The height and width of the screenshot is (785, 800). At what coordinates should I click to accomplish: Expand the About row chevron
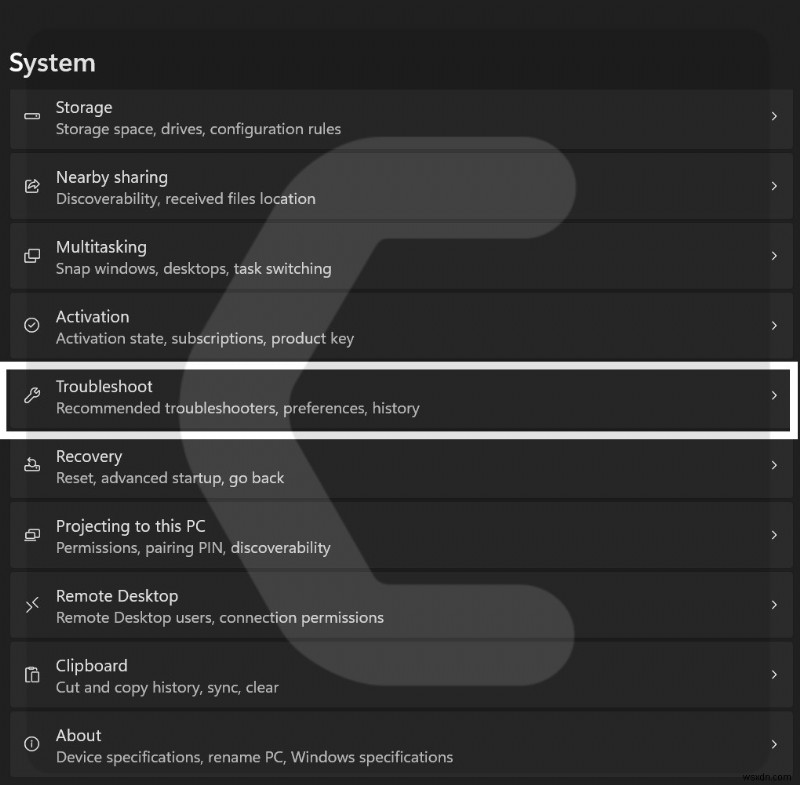tap(775, 745)
